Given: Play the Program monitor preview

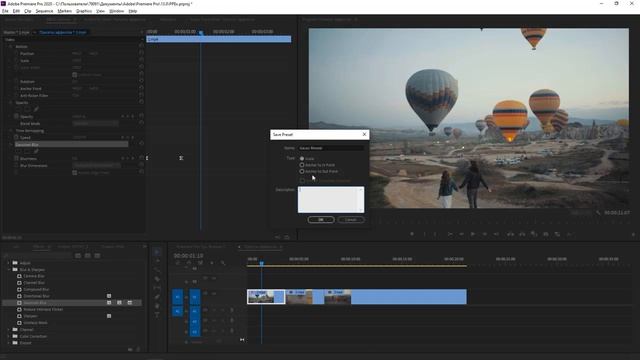Looking at the screenshot, I should pyautogui.click(x=473, y=234).
